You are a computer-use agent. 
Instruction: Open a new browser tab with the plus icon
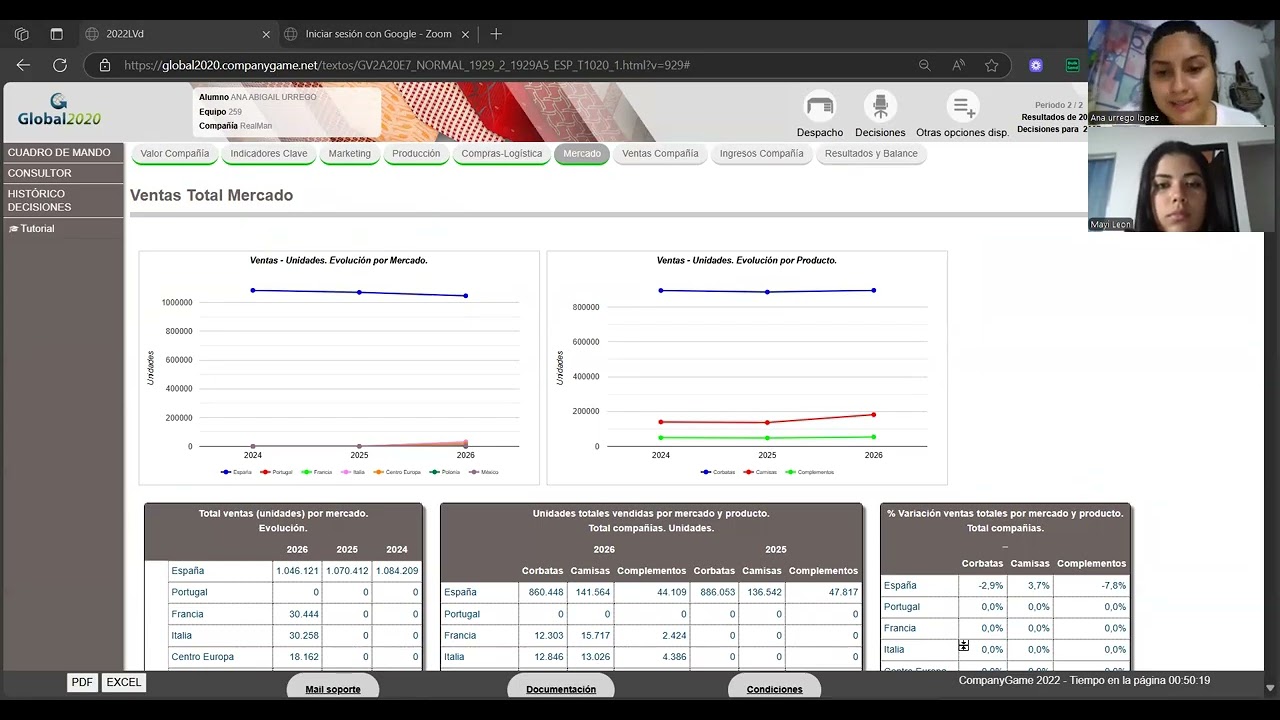tap(496, 34)
